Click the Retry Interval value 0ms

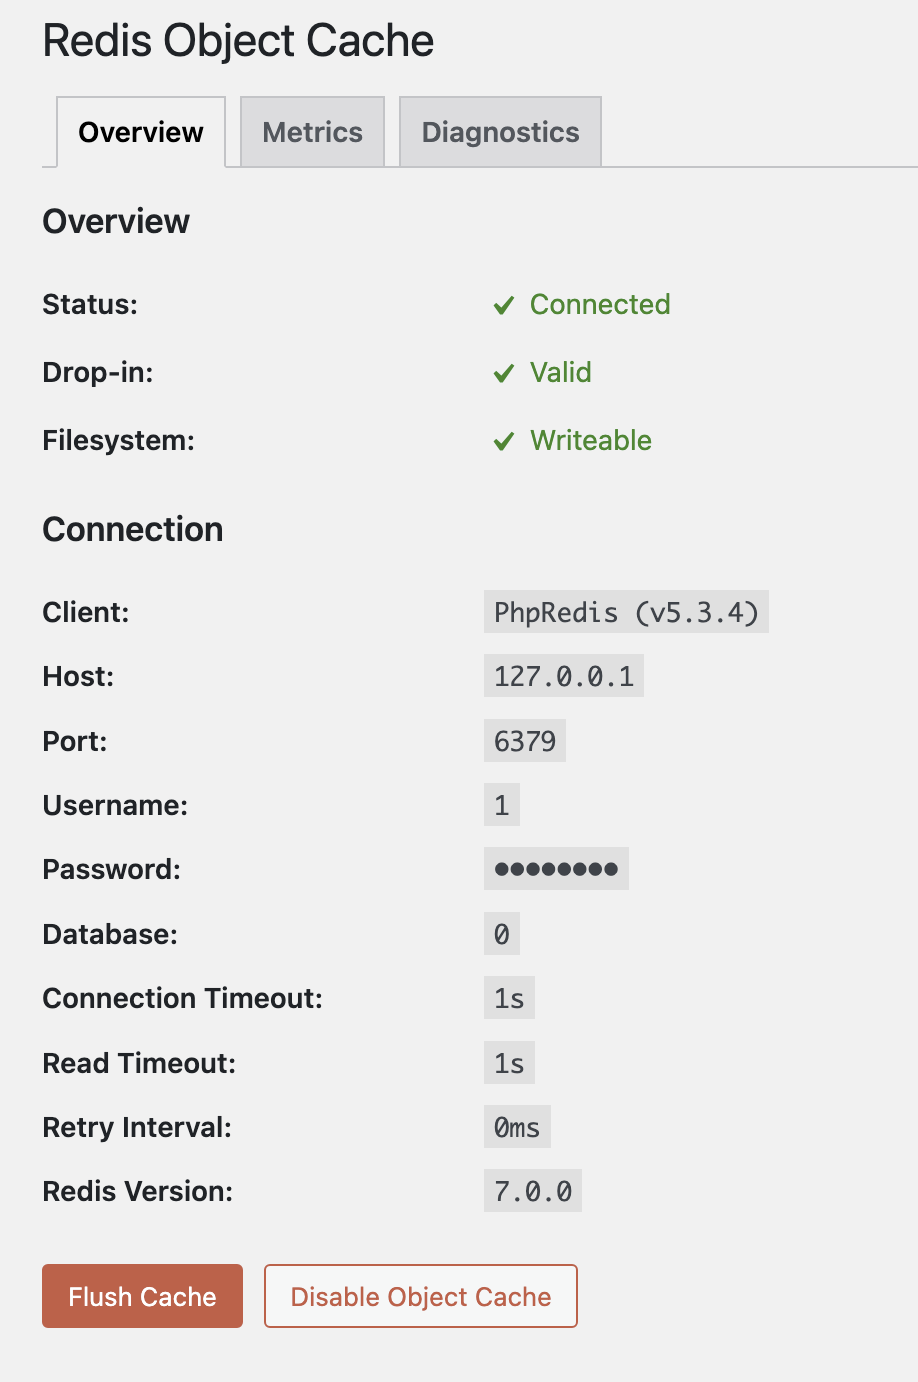[x=517, y=1127]
